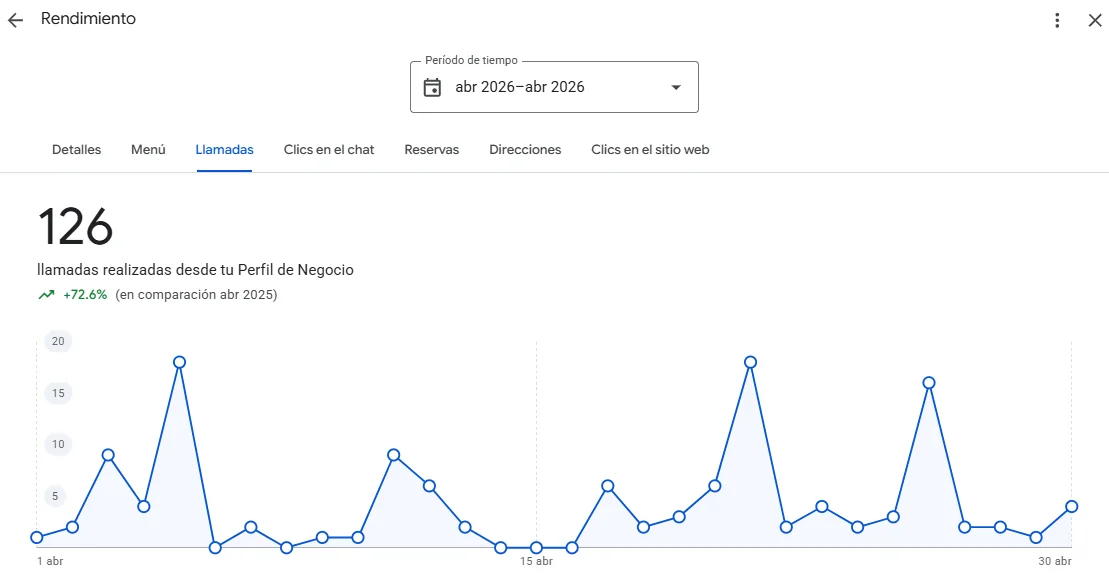The height and width of the screenshot is (574, 1109).
Task: Click the Rendimiento page title
Action: [x=88, y=19]
